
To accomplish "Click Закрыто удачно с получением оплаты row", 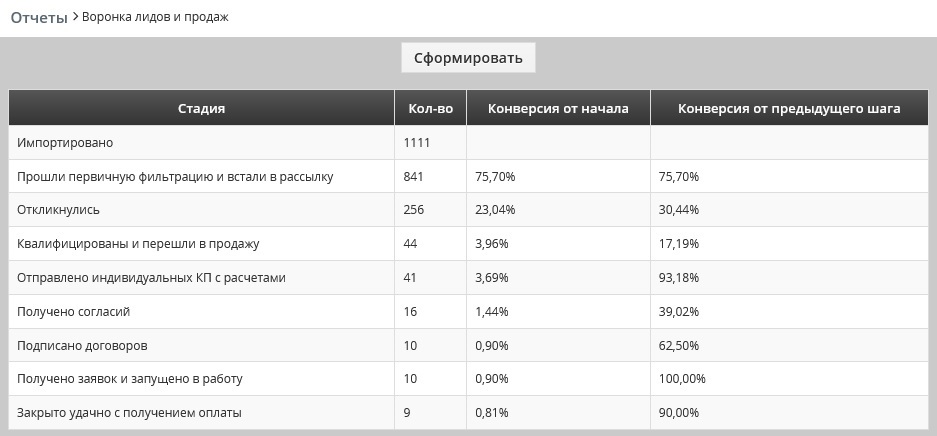I will pyautogui.click(x=468, y=413).
